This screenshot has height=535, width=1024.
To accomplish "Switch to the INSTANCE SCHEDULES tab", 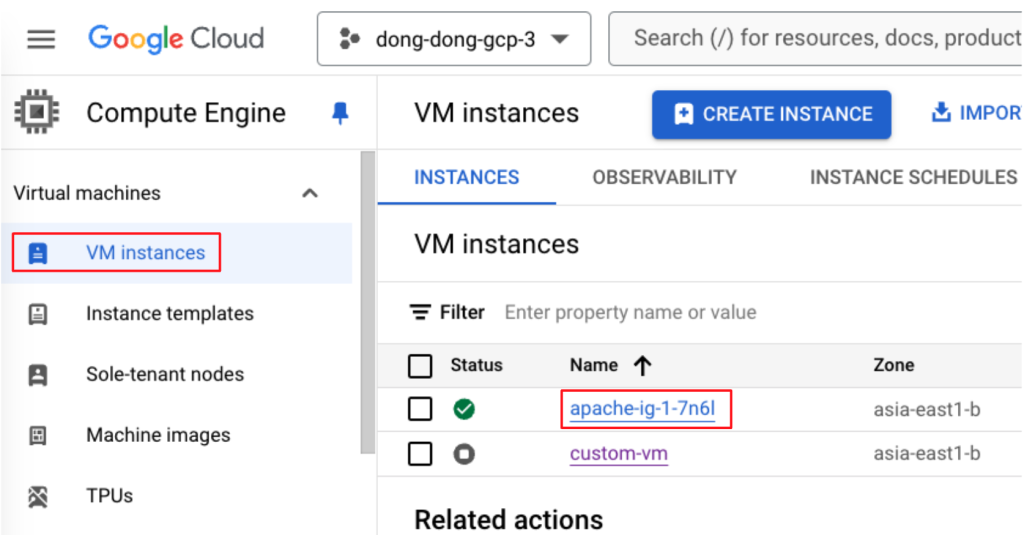I will [914, 177].
